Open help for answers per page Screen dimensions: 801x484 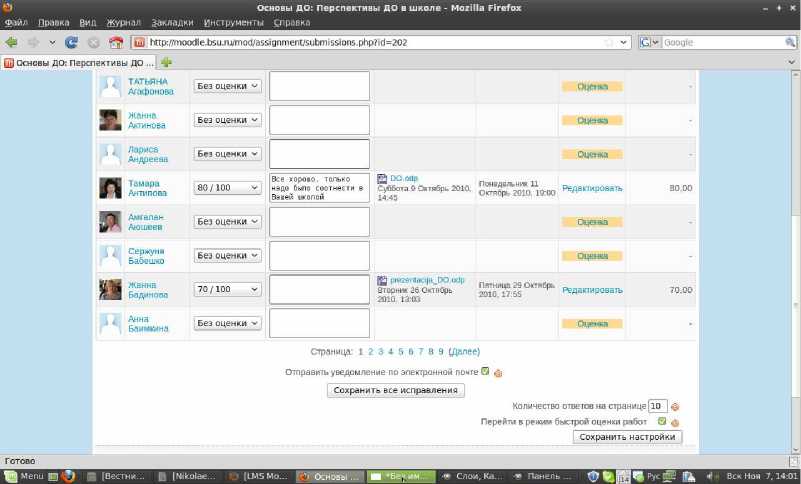click(x=675, y=407)
